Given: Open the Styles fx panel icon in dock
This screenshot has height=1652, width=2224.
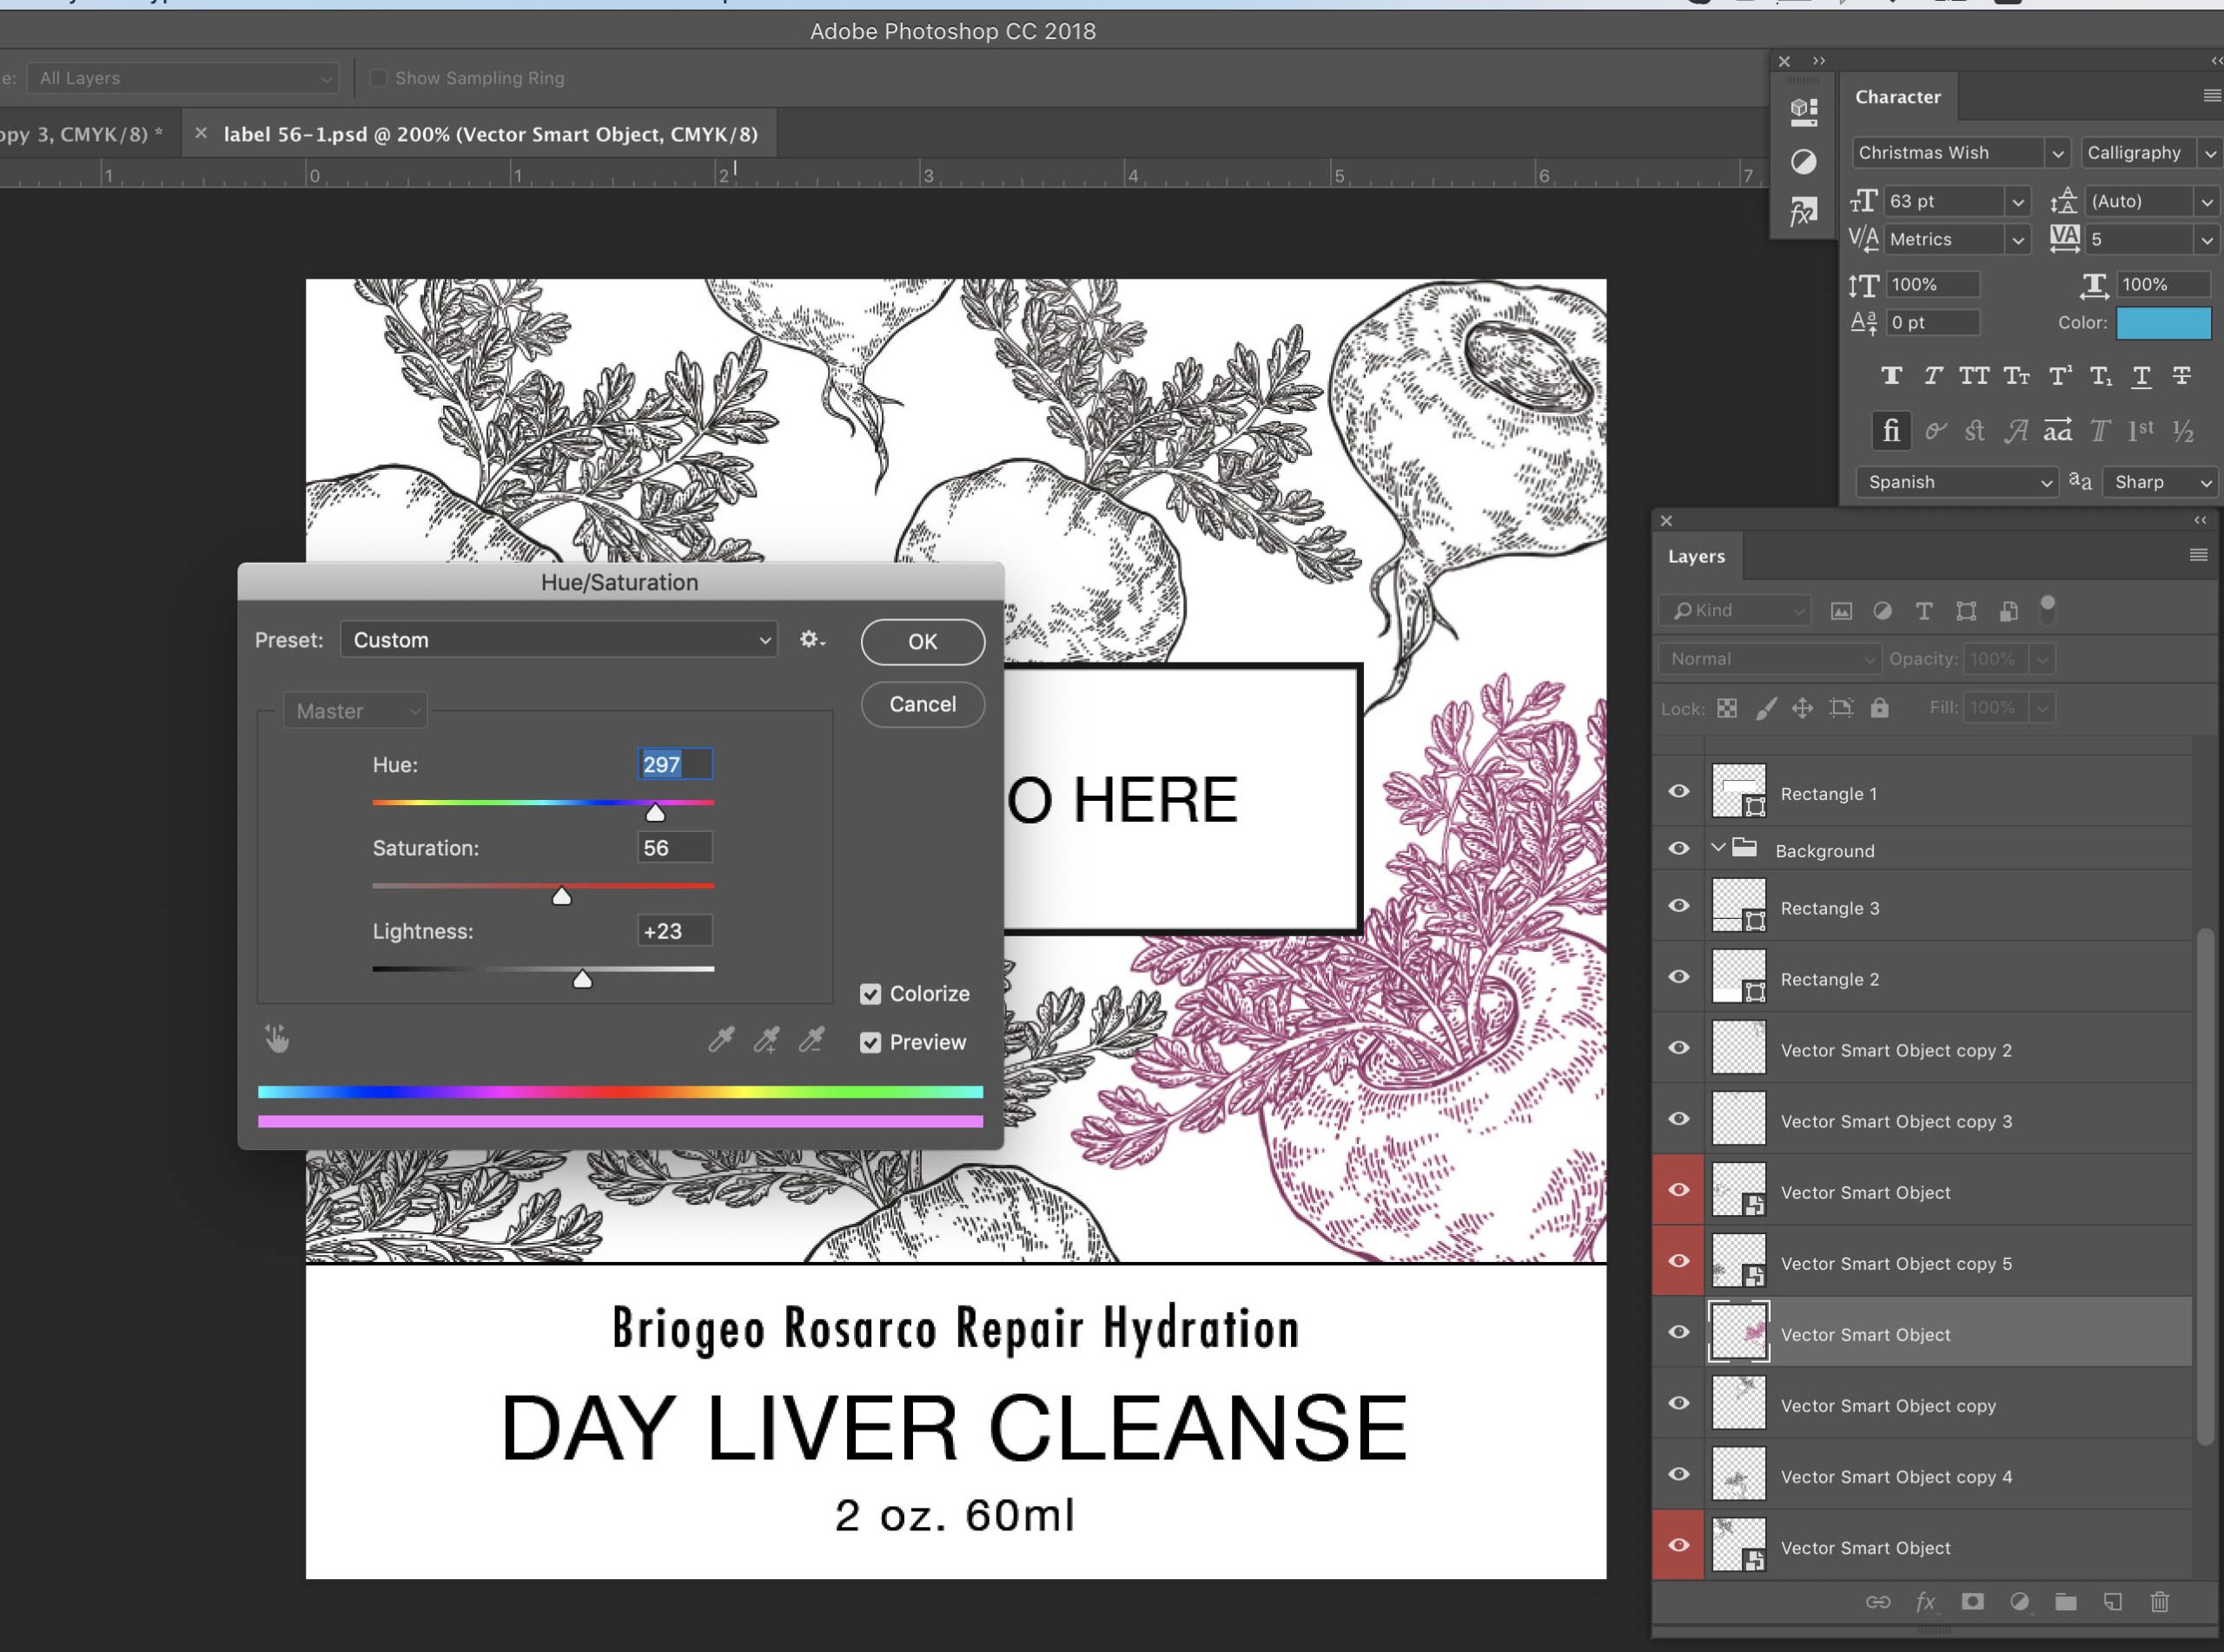Looking at the screenshot, I should pyautogui.click(x=1803, y=212).
